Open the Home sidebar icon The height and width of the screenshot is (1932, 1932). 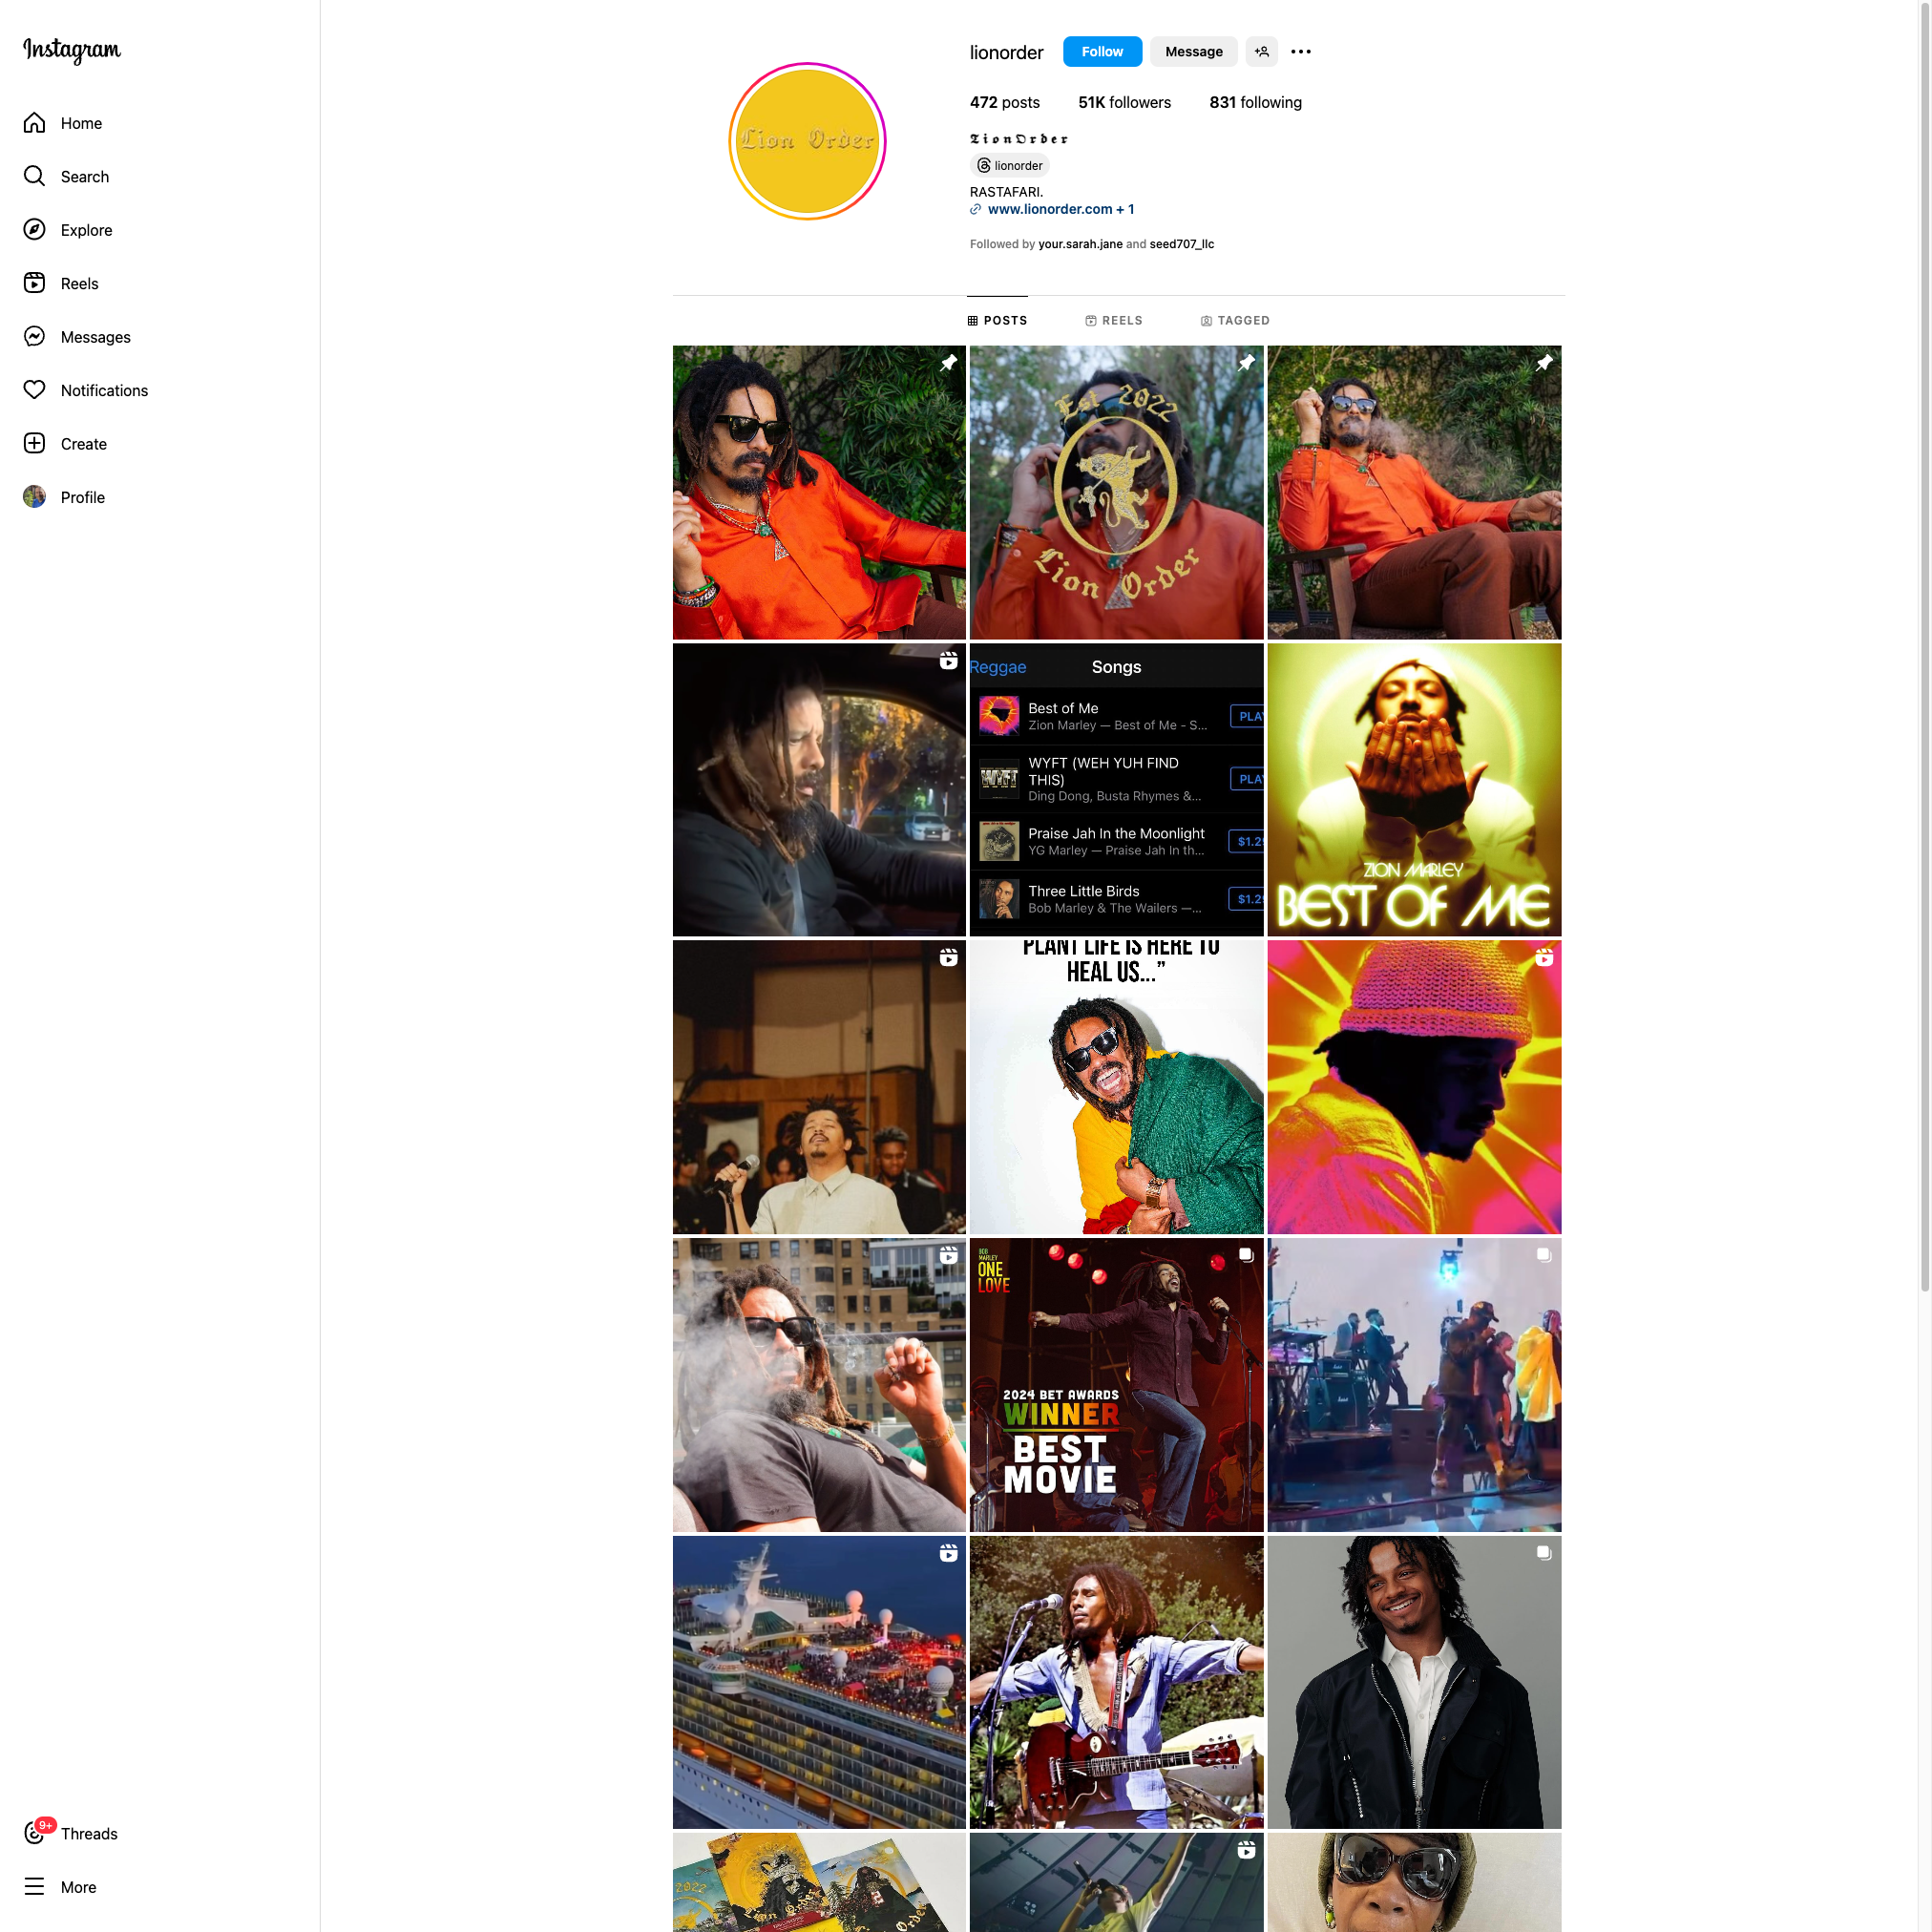coord(34,123)
